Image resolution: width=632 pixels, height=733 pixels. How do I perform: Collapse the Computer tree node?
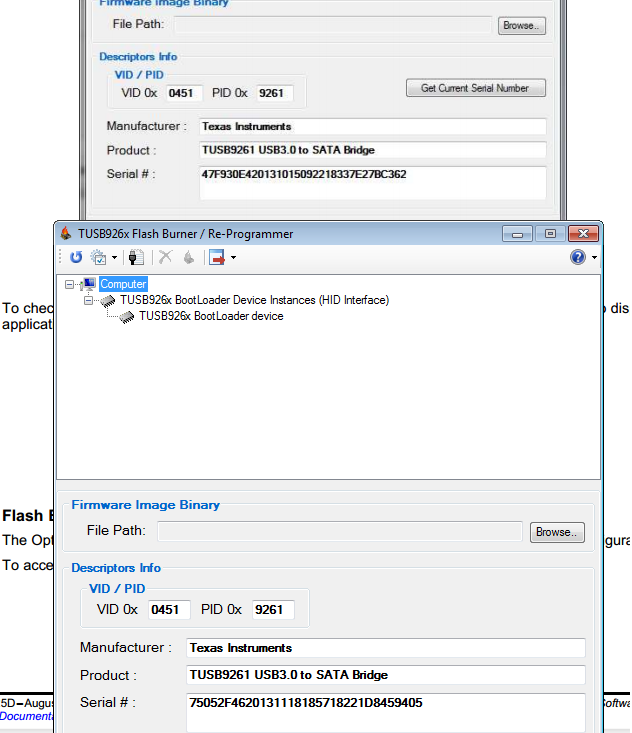coord(69,284)
